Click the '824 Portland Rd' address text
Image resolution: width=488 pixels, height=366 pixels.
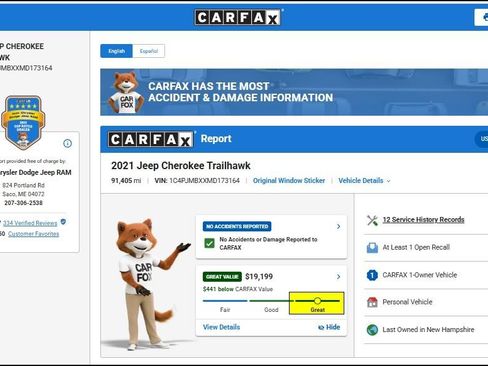[23, 185]
